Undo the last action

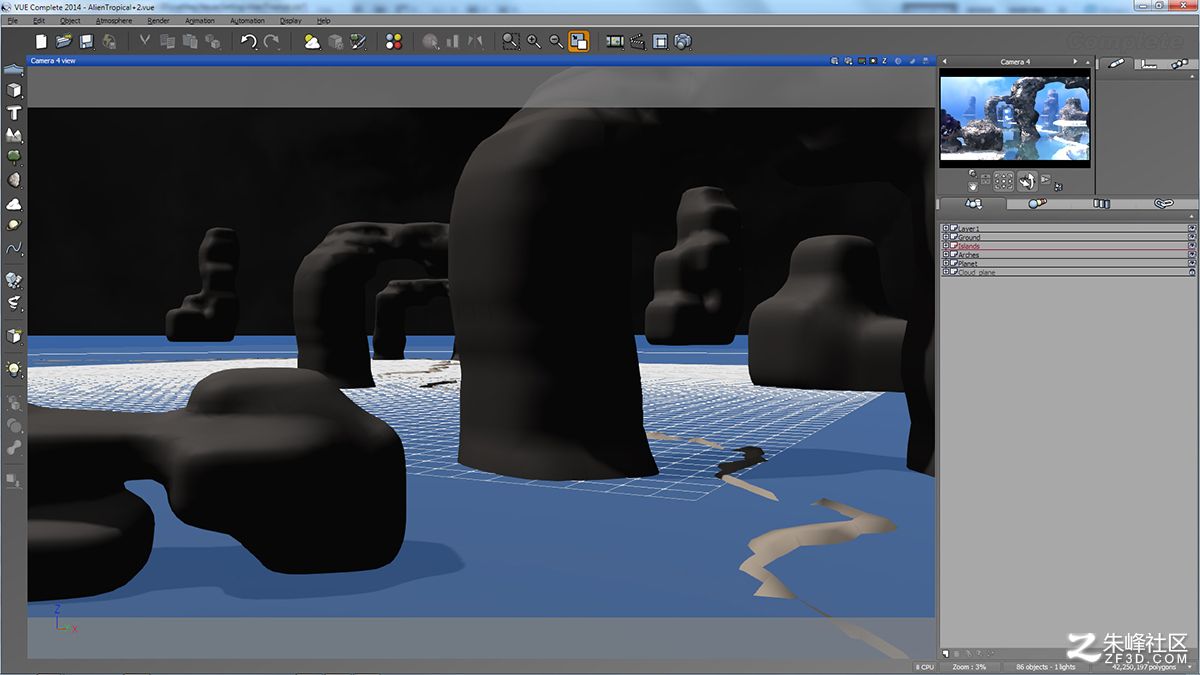248,41
